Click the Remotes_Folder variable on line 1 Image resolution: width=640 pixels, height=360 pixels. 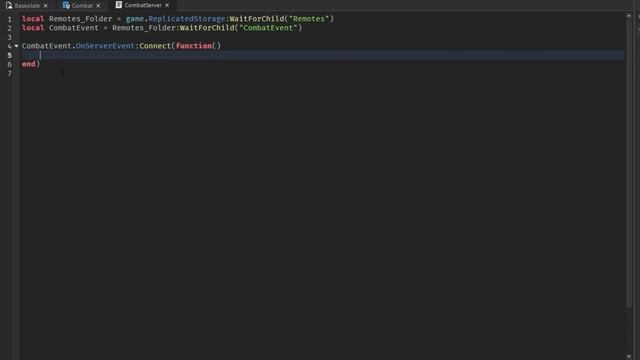click(x=80, y=19)
